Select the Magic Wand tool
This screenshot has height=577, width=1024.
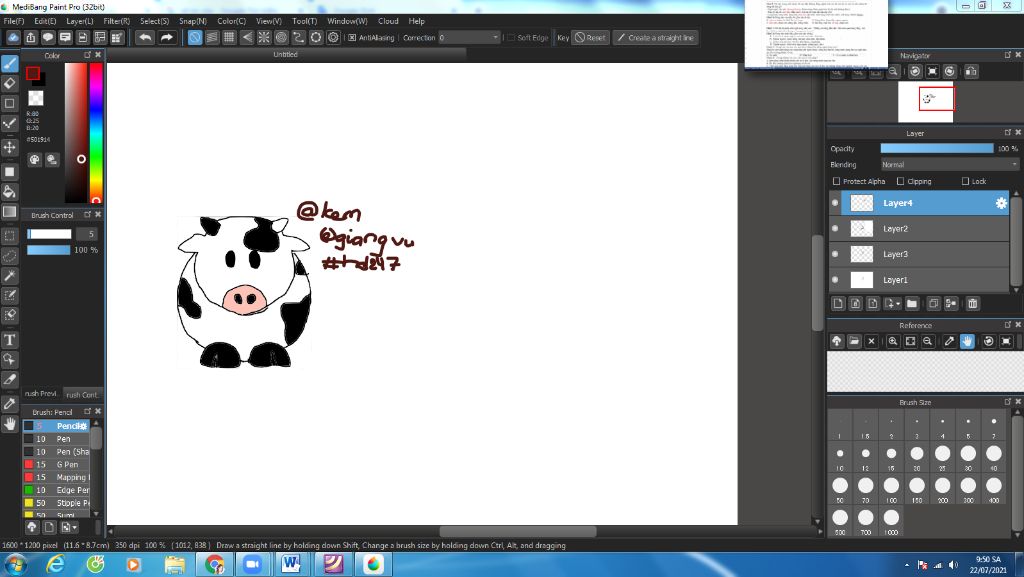[10, 276]
